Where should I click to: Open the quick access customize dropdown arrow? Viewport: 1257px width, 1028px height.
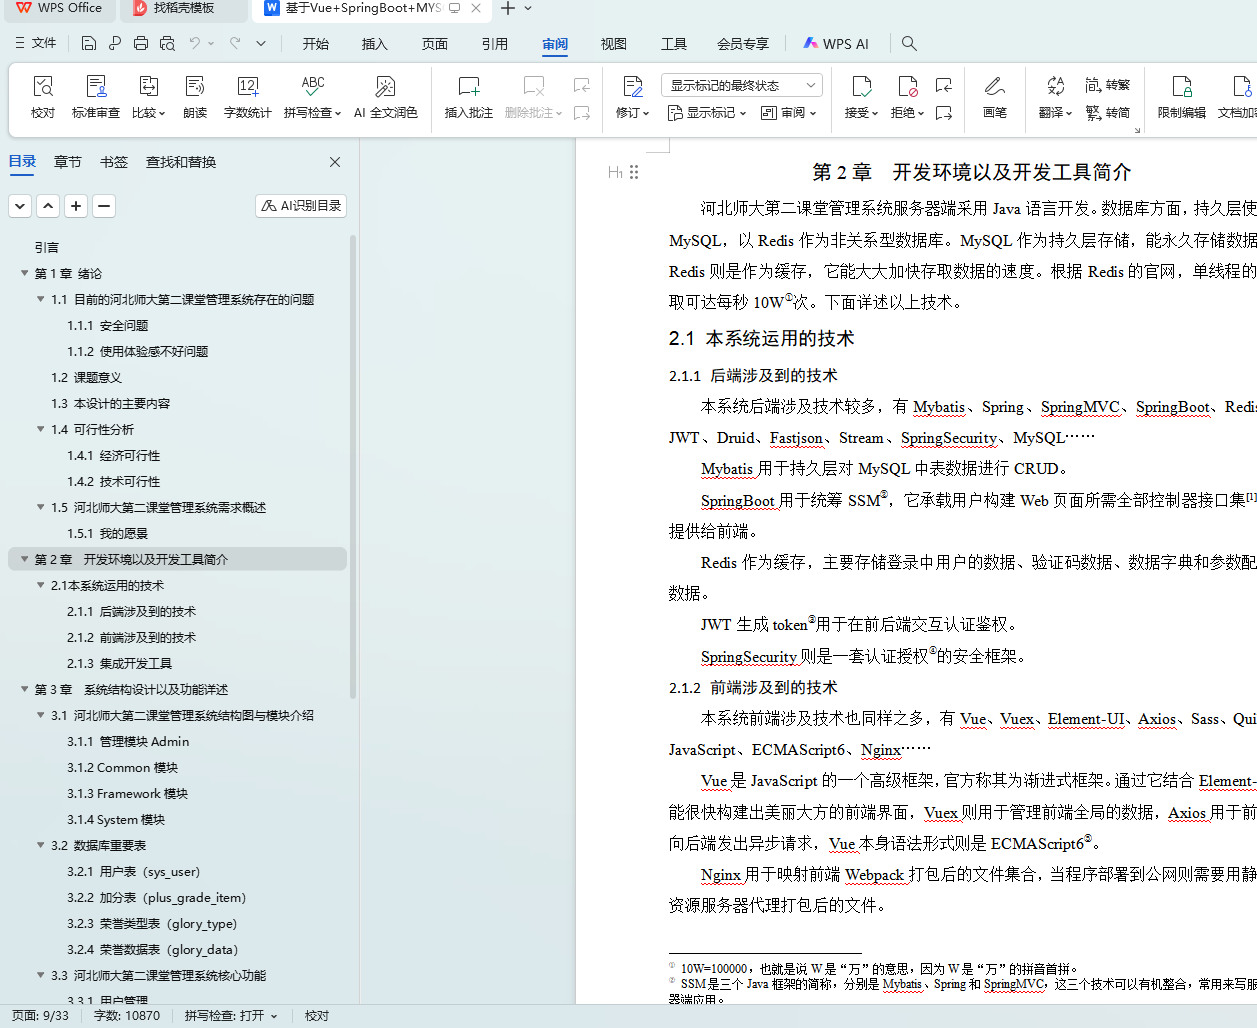(261, 43)
